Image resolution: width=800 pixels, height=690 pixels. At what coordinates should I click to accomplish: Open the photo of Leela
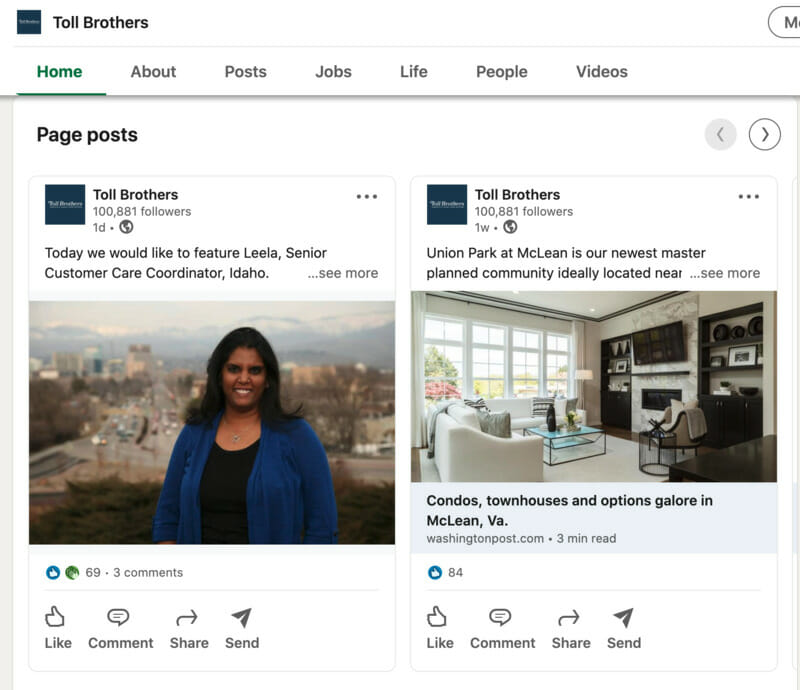pyautogui.click(x=212, y=422)
